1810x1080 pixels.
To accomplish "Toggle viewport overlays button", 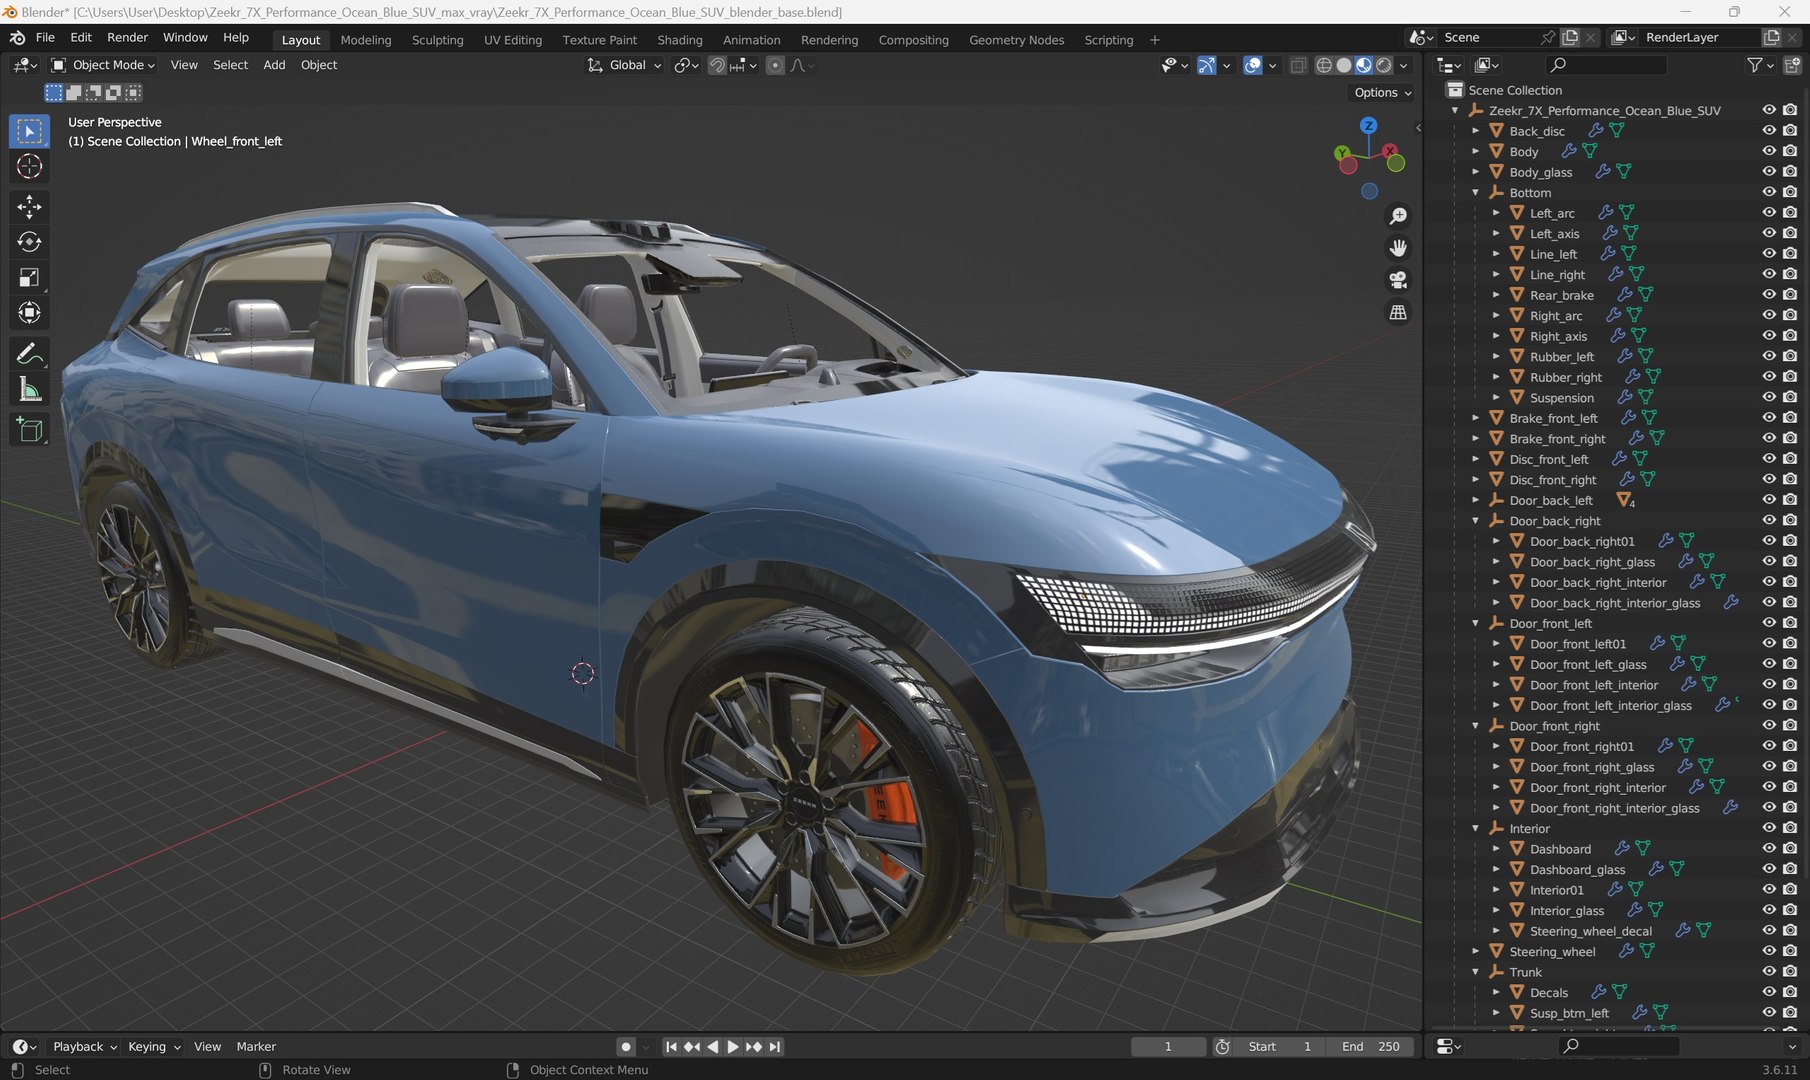I will 1252,65.
